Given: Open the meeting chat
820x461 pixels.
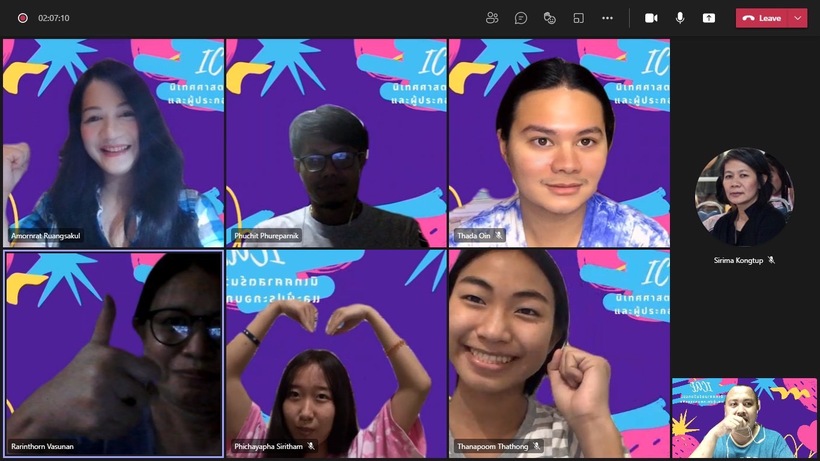Looking at the screenshot, I should pos(521,18).
